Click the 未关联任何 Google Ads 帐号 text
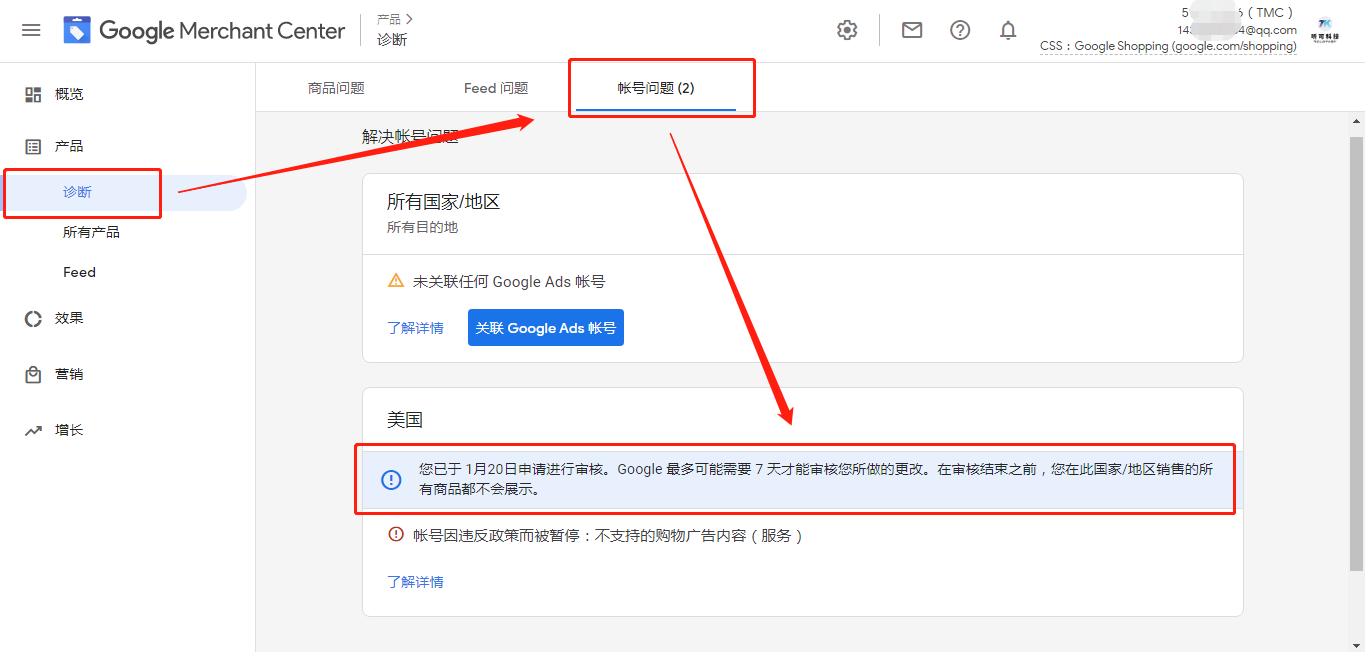The height and width of the screenshot is (652, 1365). coord(509,282)
